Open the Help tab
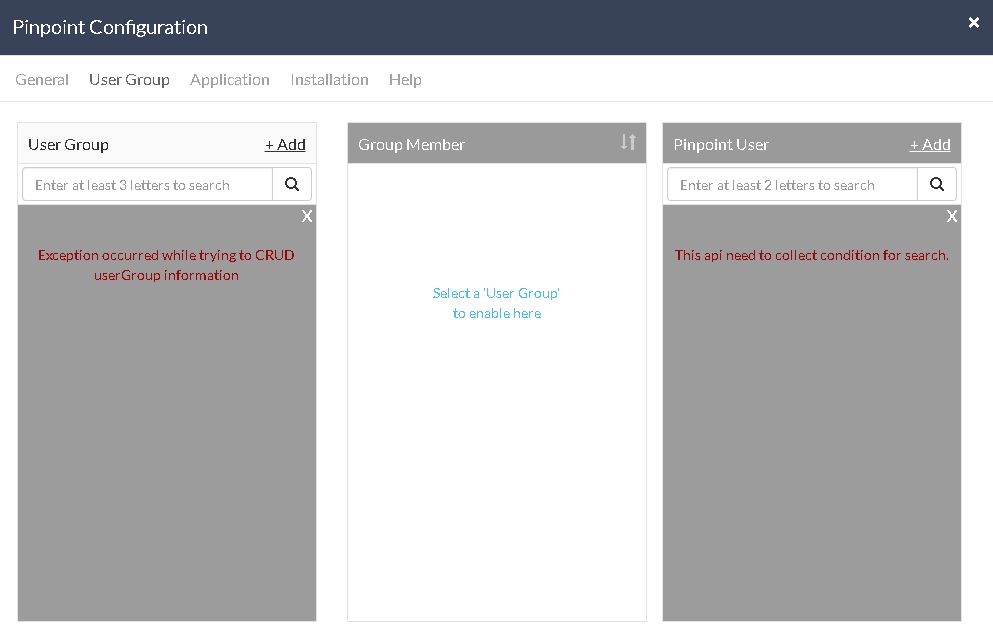993x641 pixels. [405, 80]
